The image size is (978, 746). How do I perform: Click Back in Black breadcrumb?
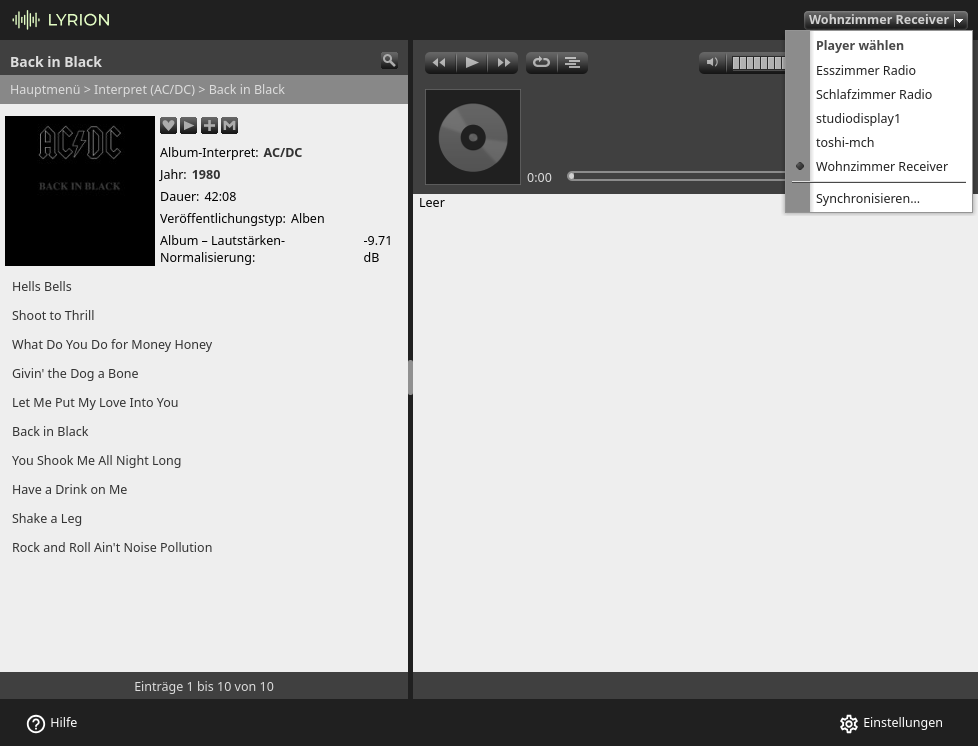[246, 89]
